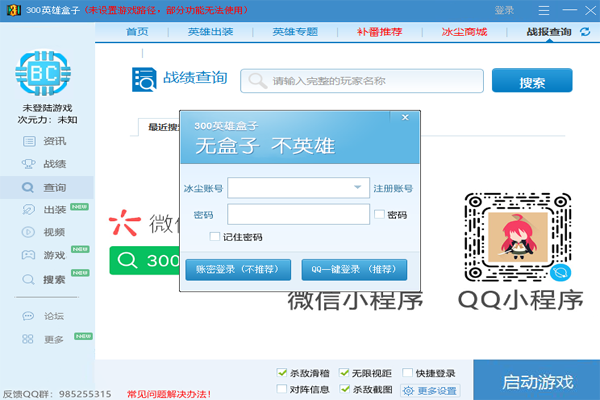Open the 更多 grid sidebar item
Viewport: 600px width, 400px height.
tap(43, 339)
